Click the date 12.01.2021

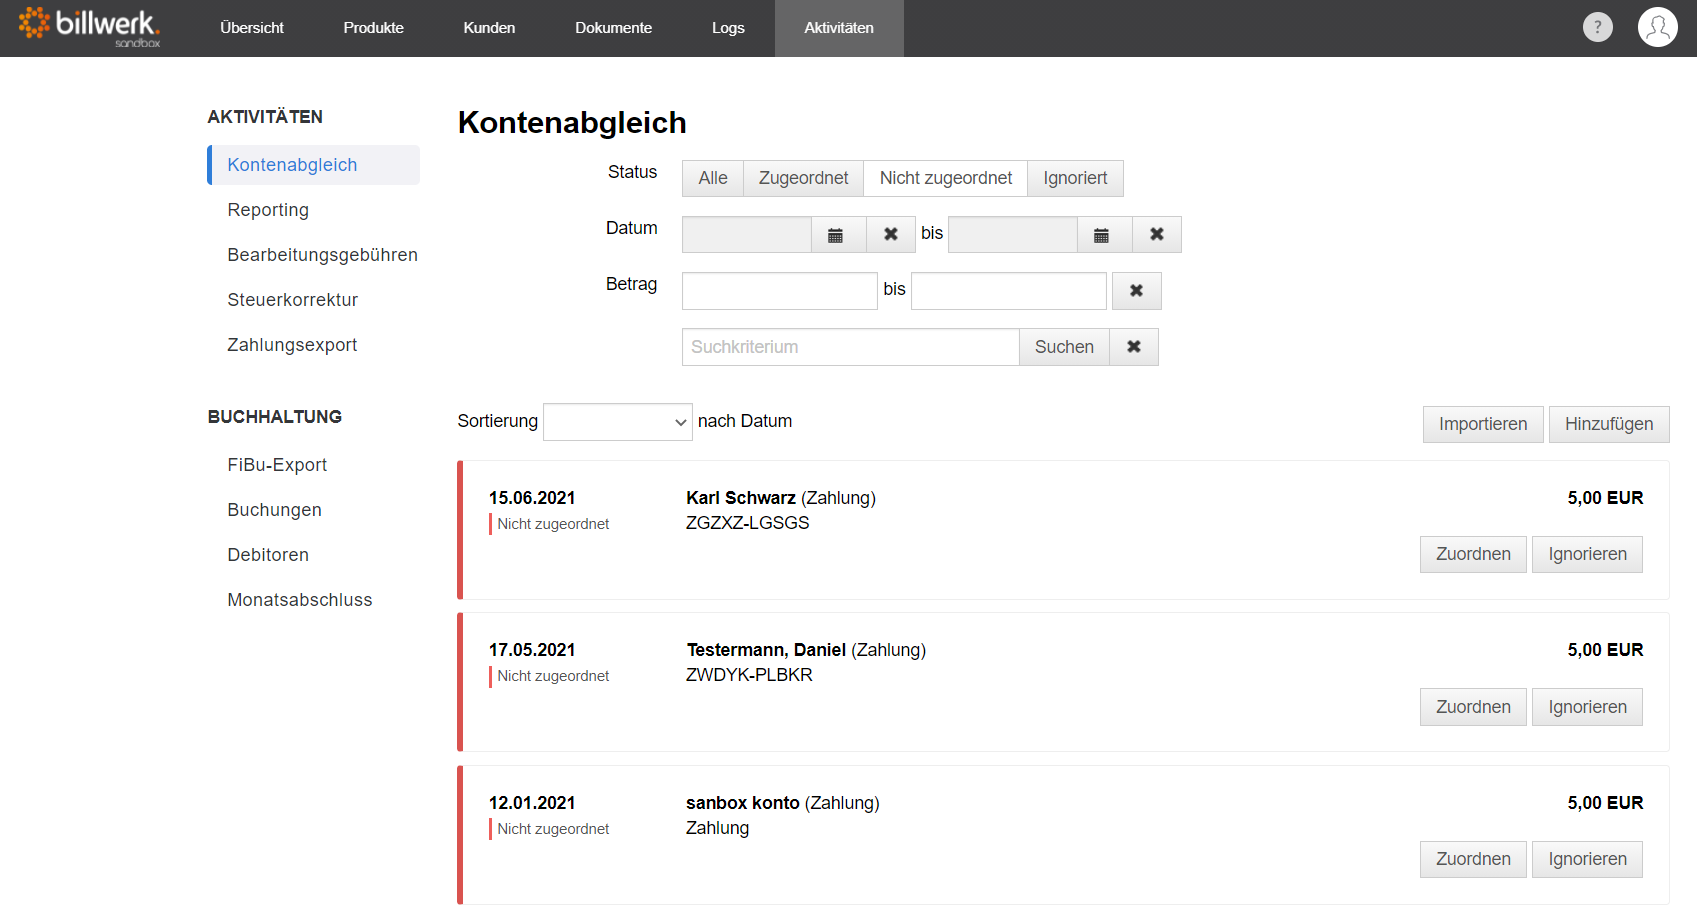[x=532, y=803]
